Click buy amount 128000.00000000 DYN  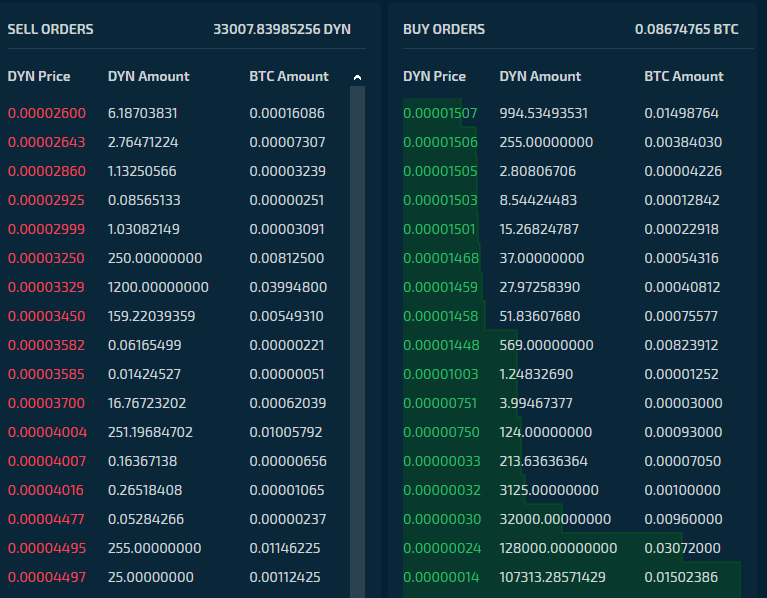[x=558, y=548]
